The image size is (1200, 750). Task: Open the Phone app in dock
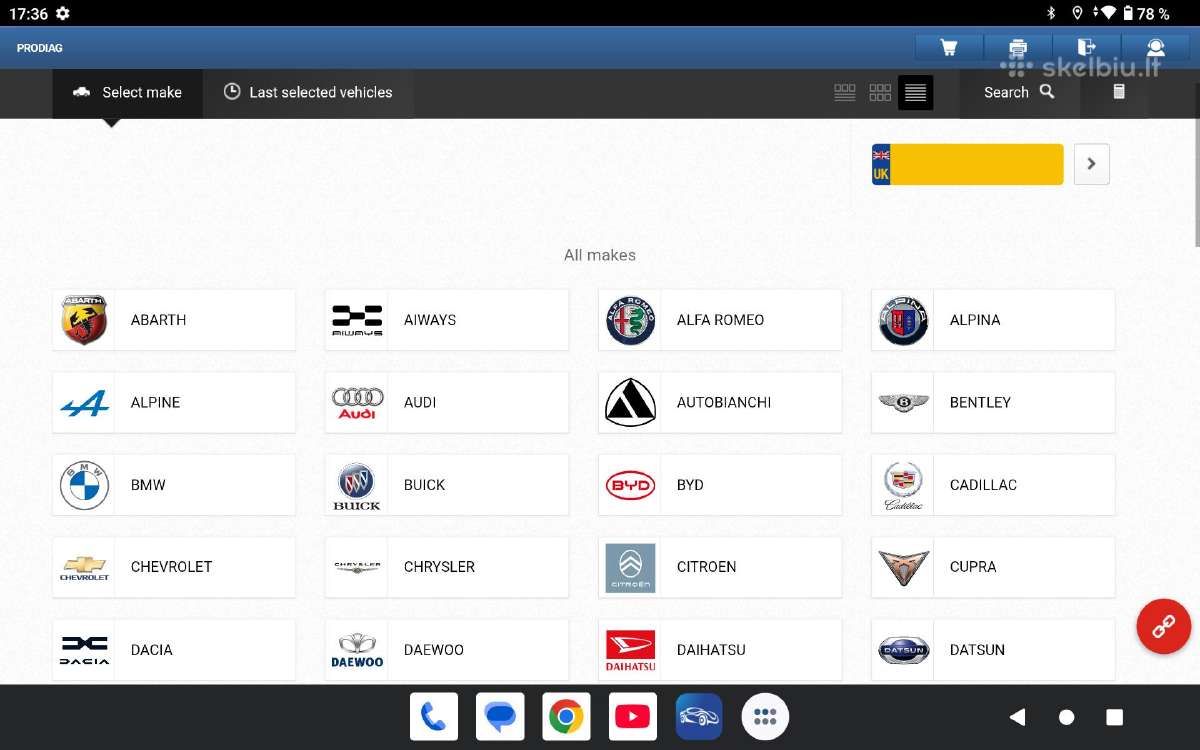pyautogui.click(x=433, y=716)
